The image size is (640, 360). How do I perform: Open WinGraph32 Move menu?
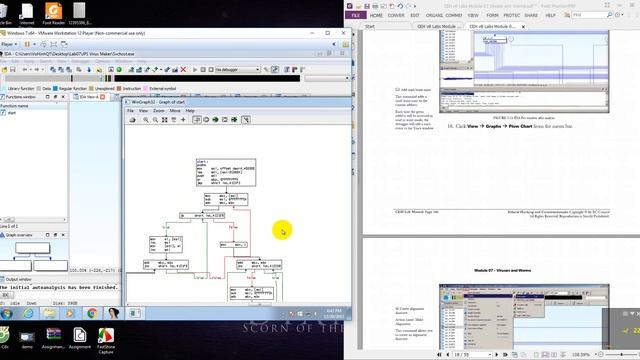pos(175,111)
